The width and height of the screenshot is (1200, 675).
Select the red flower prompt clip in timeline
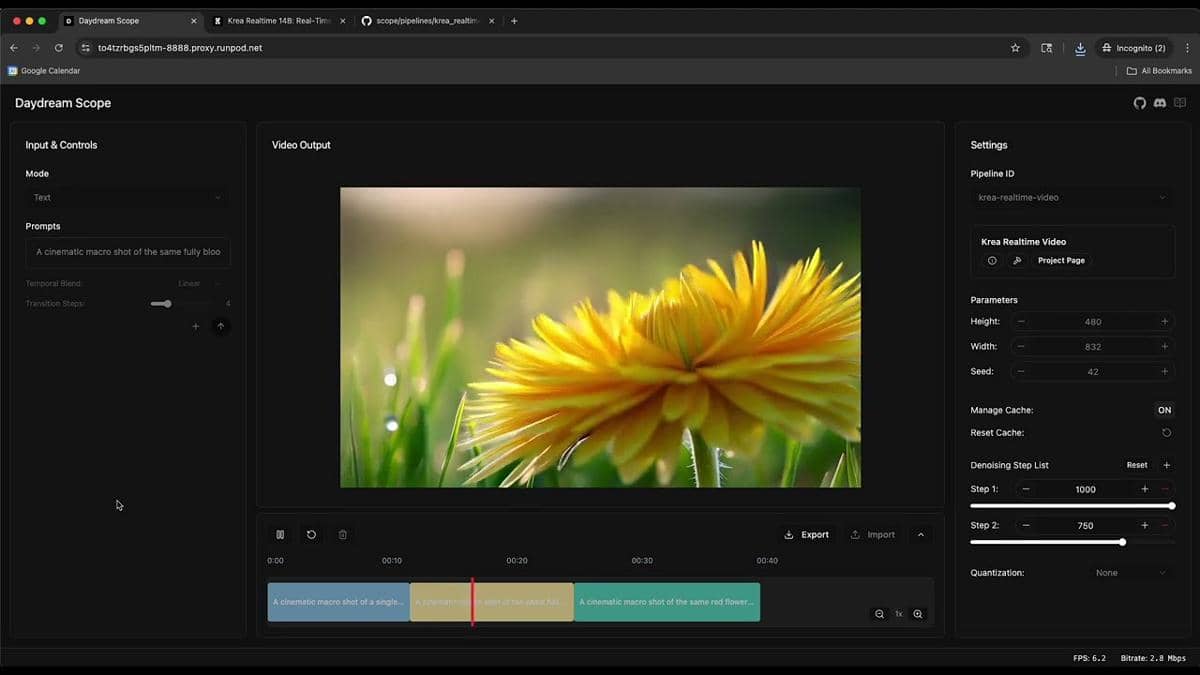[667, 602]
